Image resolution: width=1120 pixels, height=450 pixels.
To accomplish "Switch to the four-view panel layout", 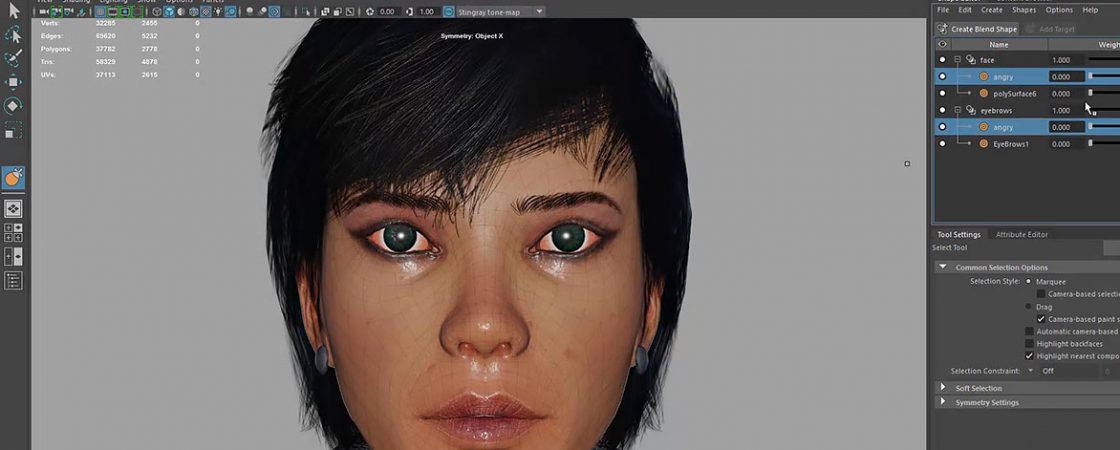I will pos(14,232).
